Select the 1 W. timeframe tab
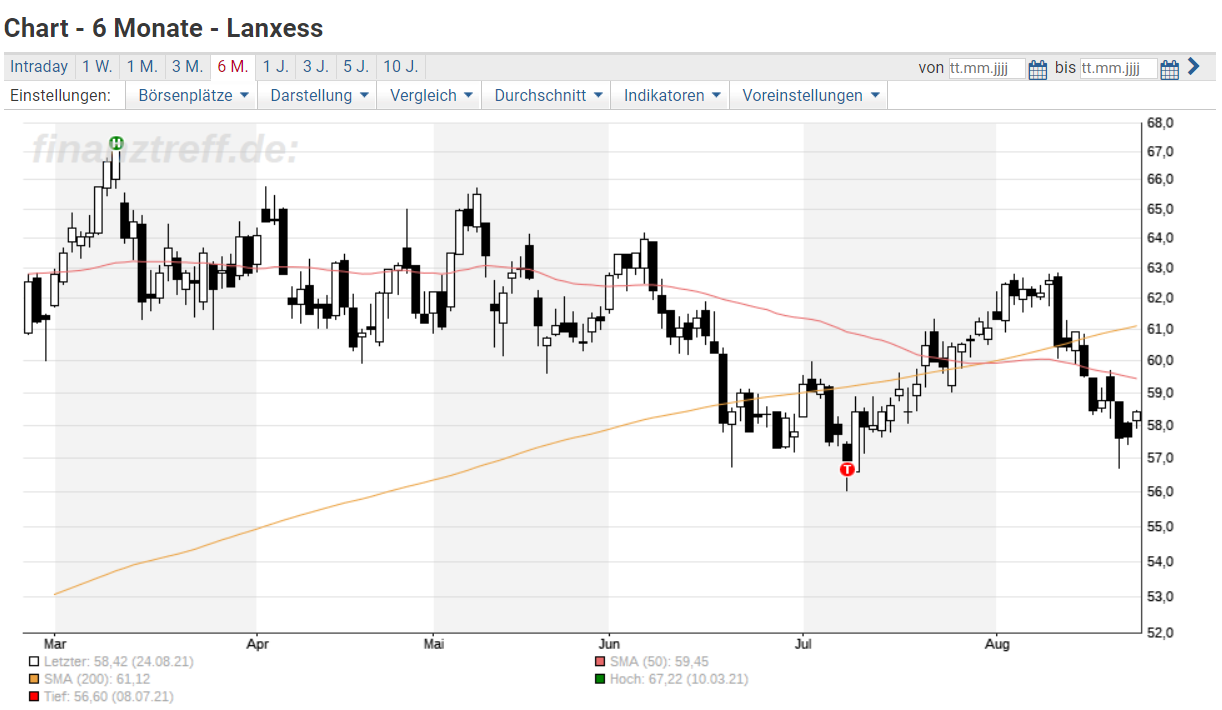Image resolution: width=1222 pixels, height=710 pixels. pyautogui.click(x=97, y=67)
